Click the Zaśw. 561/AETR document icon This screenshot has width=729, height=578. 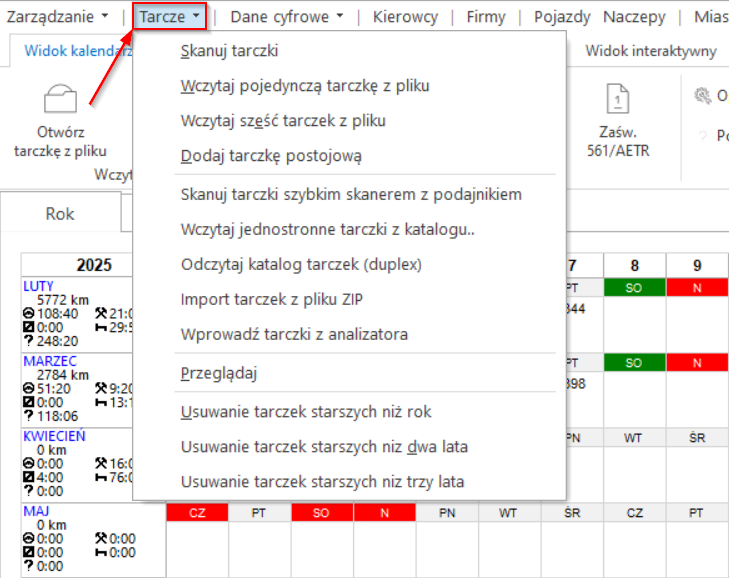pos(617,98)
